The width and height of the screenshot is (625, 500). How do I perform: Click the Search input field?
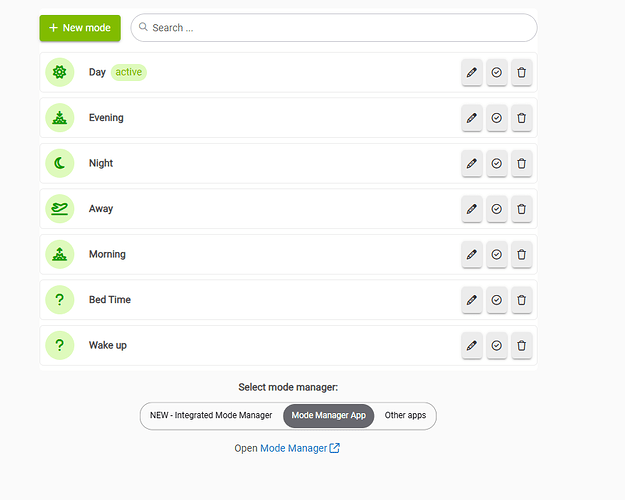pyautogui.click(x=340, y=28)
